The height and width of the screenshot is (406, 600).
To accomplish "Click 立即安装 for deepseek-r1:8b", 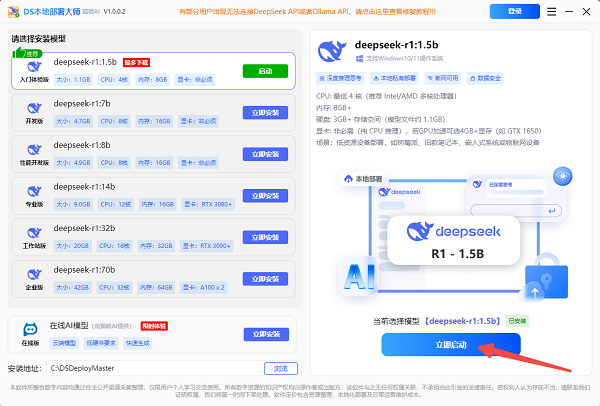I will click(x=265, y=154).
